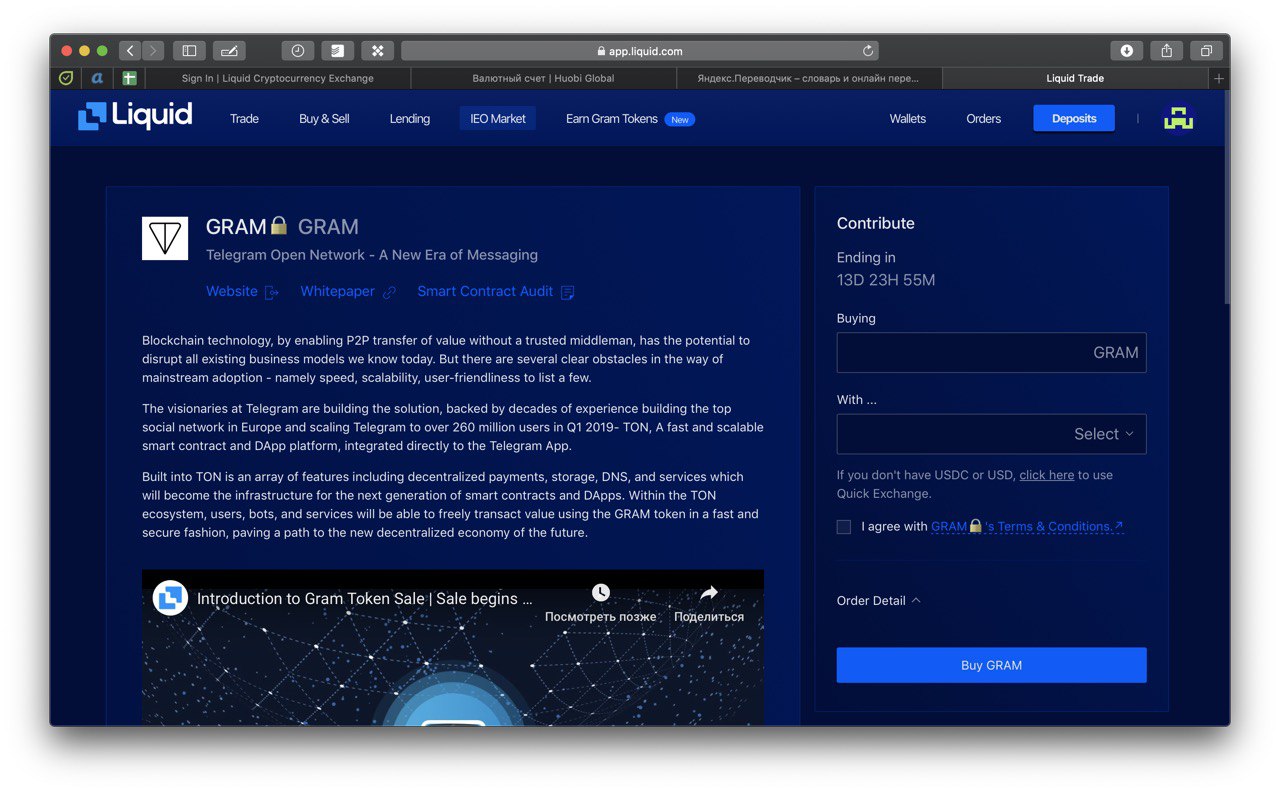Switch to Sign In Liquid Cryptocurrency Exchange tab

click(277, 78)
